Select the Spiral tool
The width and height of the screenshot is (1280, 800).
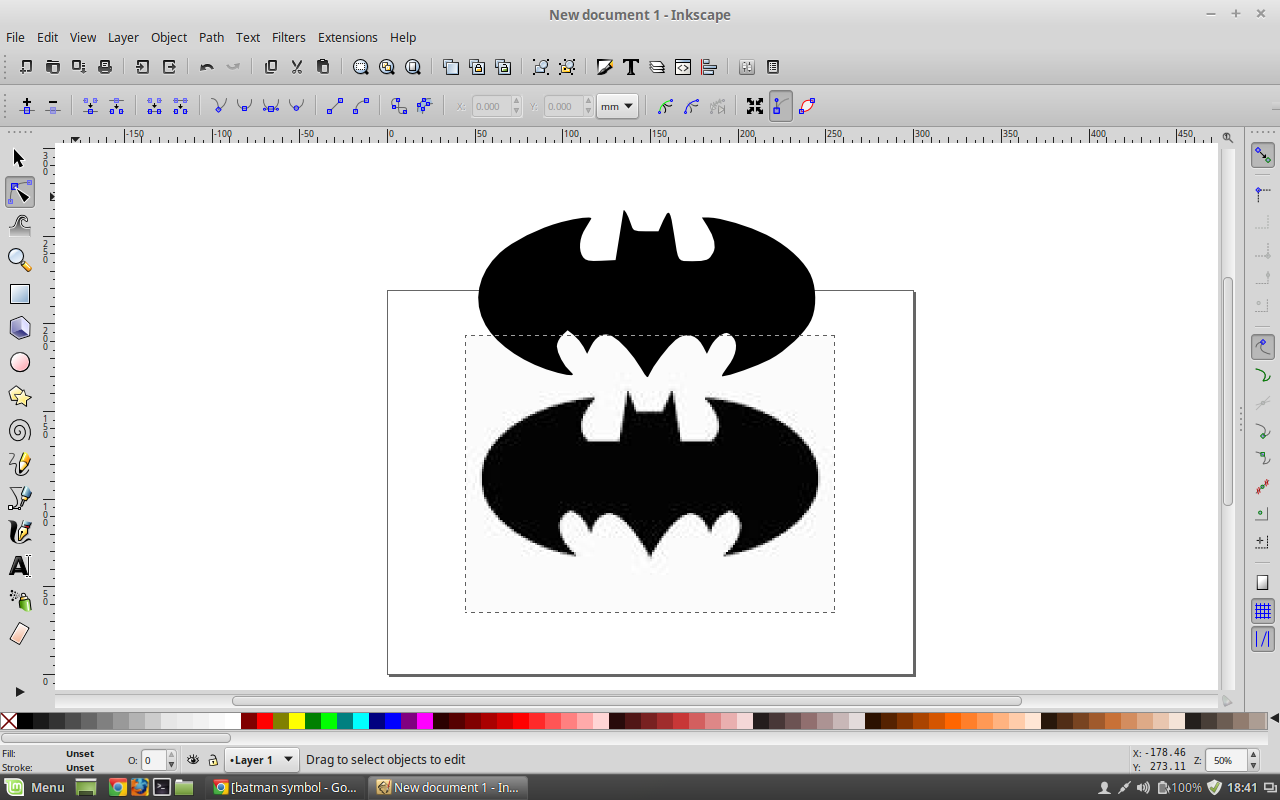19,430
